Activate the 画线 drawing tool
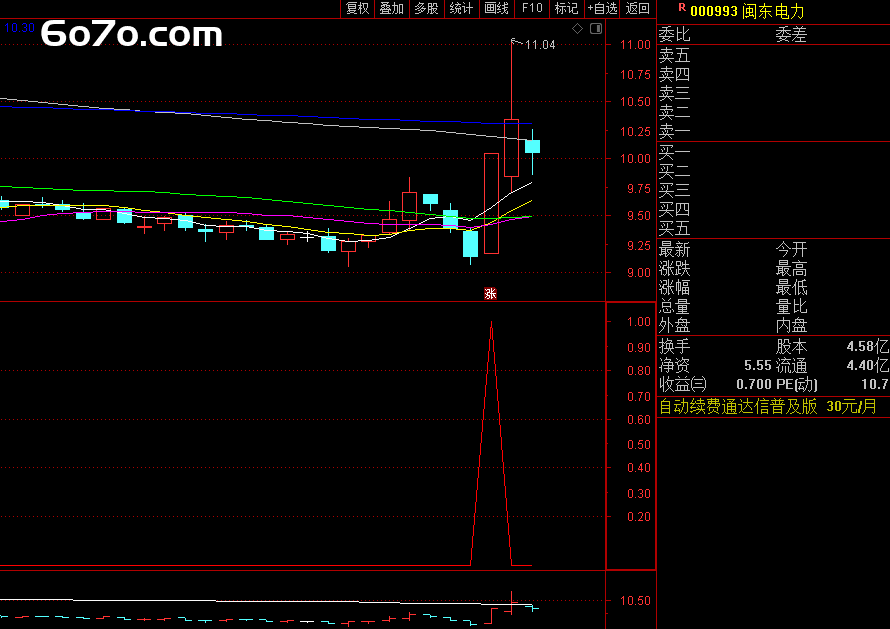The height and width of the screenshot is (629, 890). (x=496, y=9)
